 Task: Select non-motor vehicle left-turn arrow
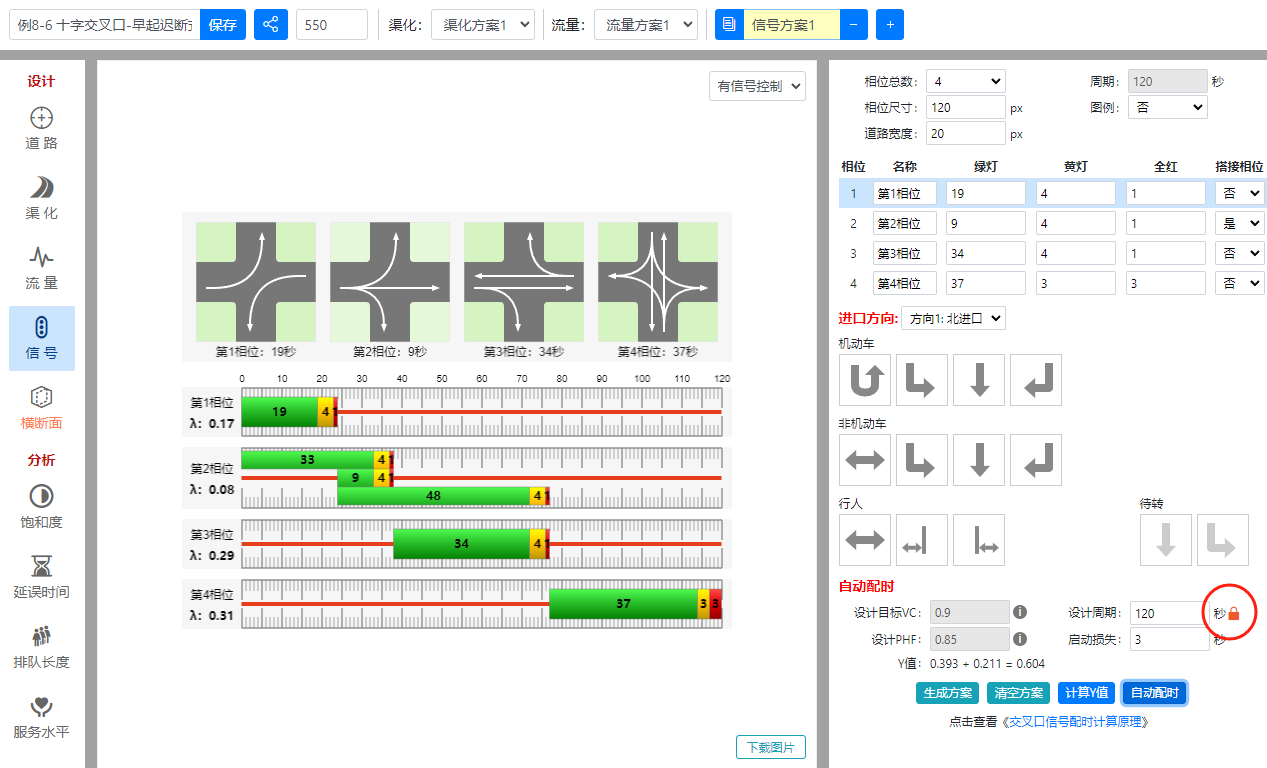point(922,460)
